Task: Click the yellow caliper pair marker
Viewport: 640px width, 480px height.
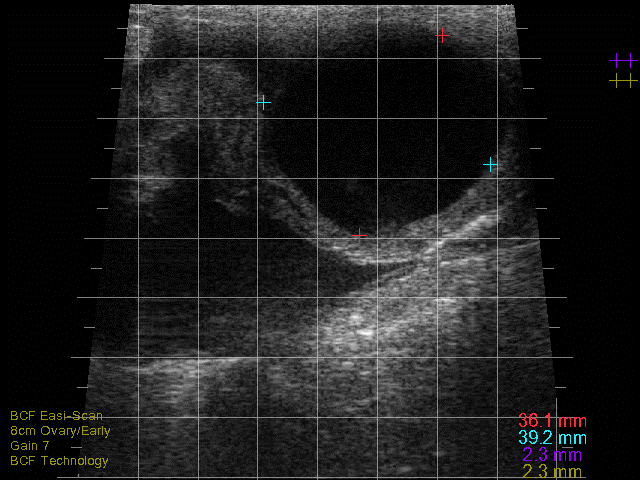Action: [623, 81]
